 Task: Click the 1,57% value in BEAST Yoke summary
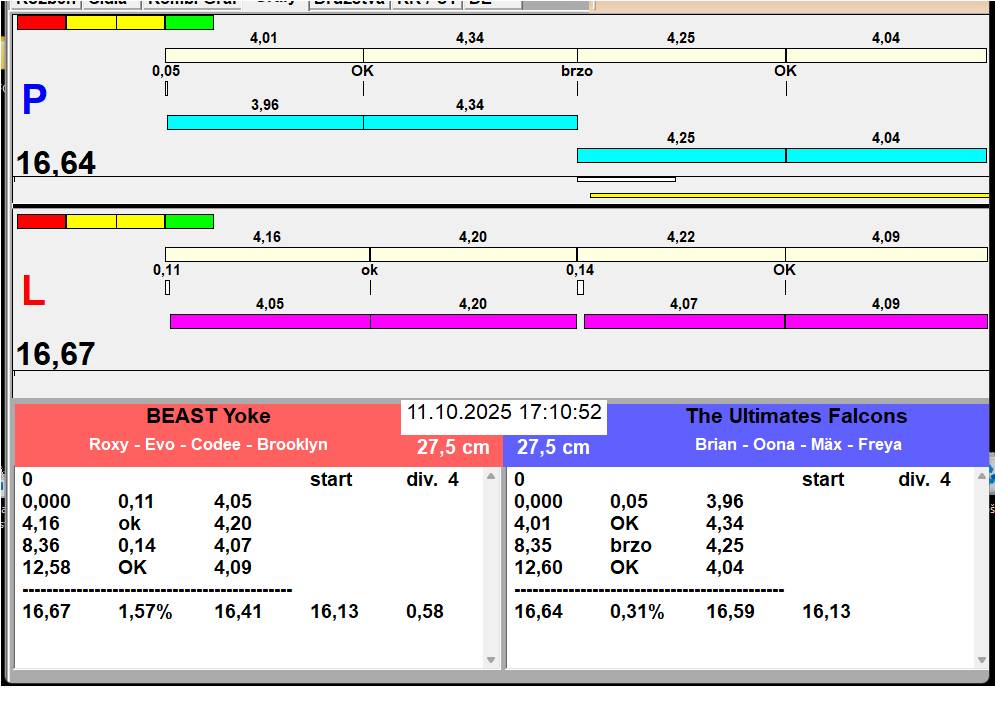point(145,611)
